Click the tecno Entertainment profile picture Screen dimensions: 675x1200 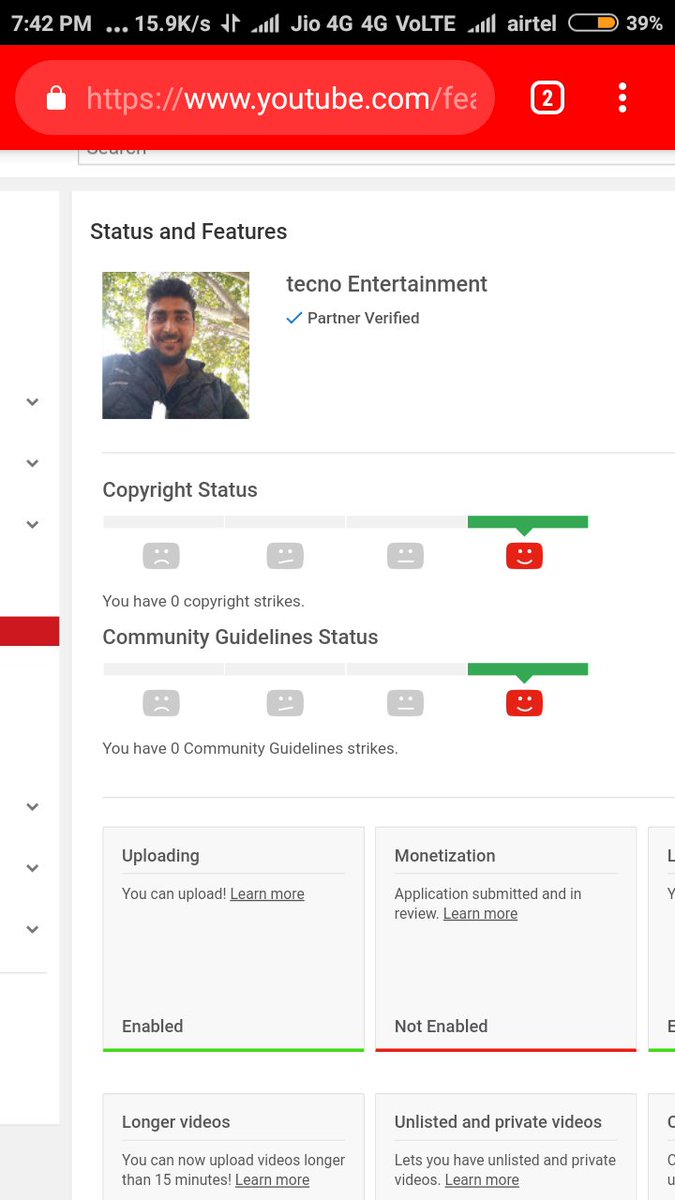[x=176, y=345]
